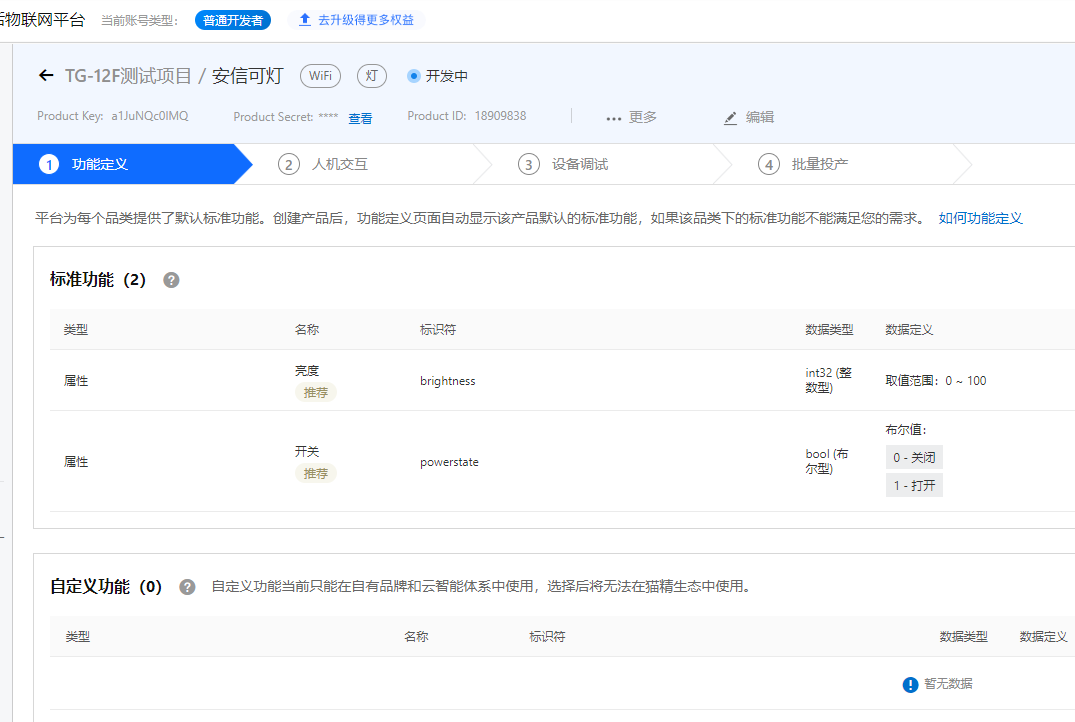Click the '1 - 打开' boolean value tag
Screen dimensions: 1075x722
[913, 485]
